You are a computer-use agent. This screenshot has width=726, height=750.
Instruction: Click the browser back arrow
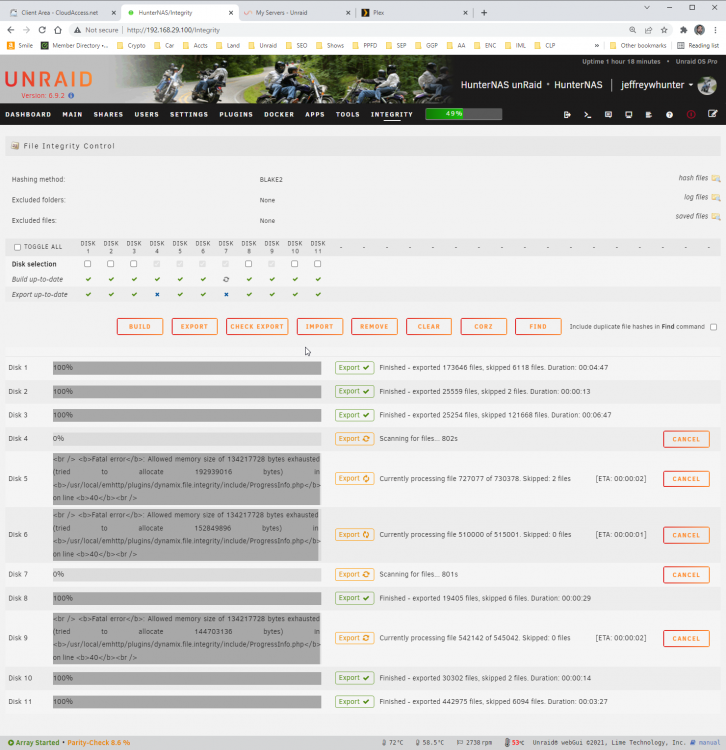click(x=11, y=30)
